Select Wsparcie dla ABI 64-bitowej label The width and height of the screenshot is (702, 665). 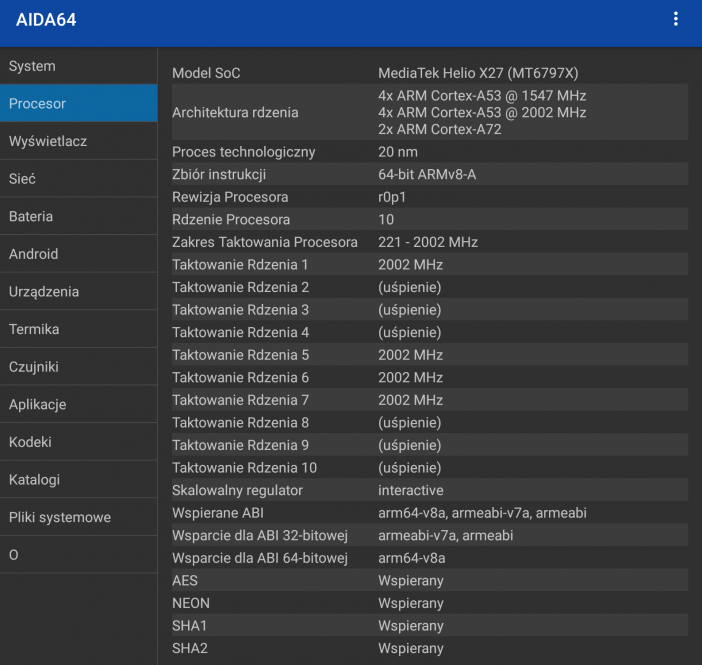pos(260,558)
